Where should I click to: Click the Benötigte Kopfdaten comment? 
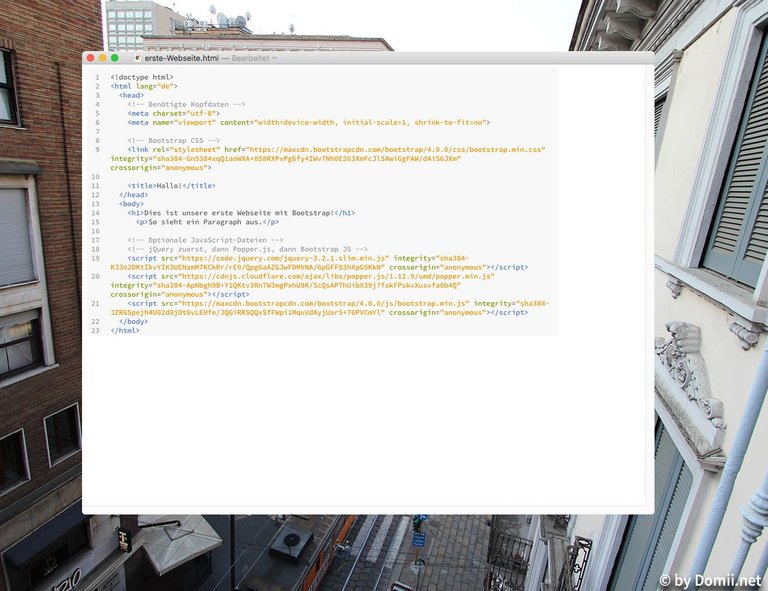186,104
